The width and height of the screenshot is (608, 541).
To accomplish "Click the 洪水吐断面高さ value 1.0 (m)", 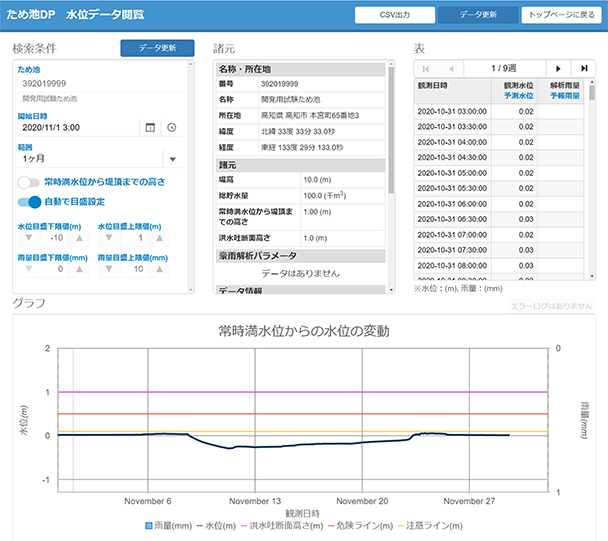I will tap(315, 238).
